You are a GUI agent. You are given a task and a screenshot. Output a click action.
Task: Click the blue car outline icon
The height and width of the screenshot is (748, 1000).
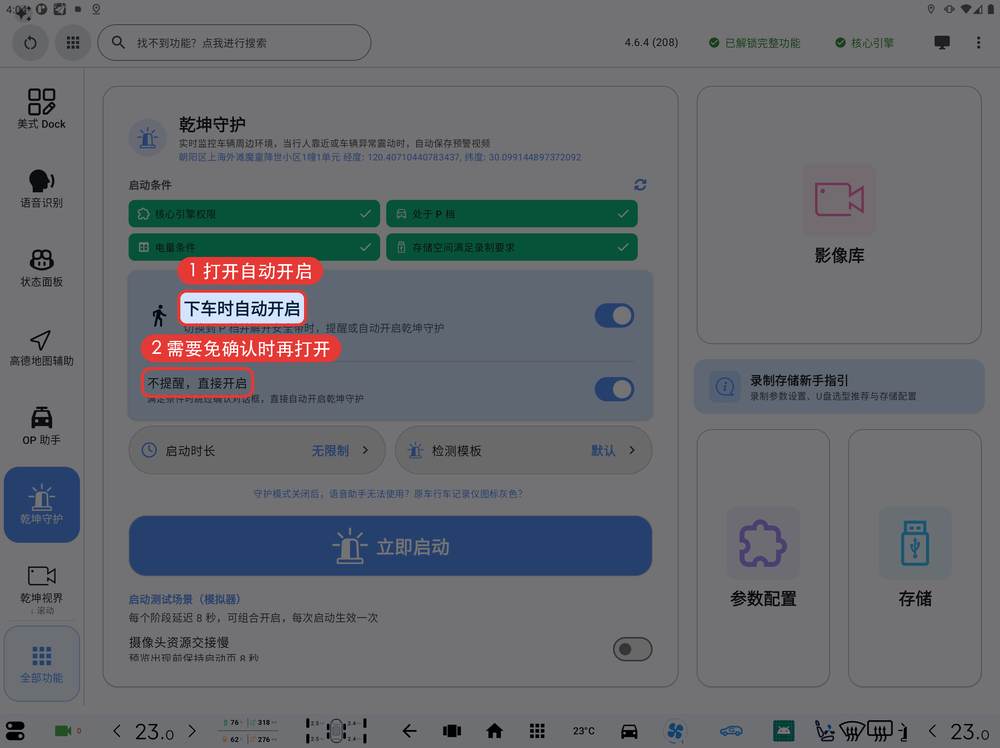[731, 731]
